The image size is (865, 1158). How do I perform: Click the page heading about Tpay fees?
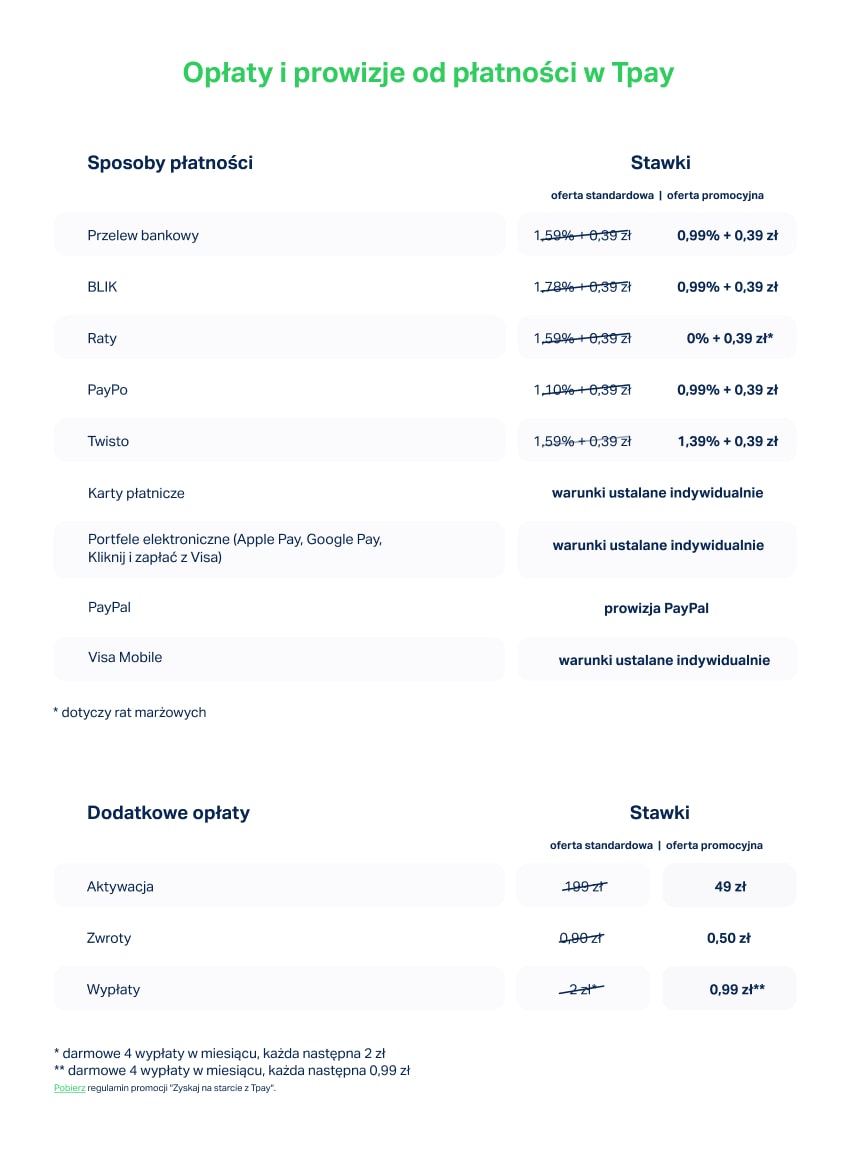coord(428,73)
